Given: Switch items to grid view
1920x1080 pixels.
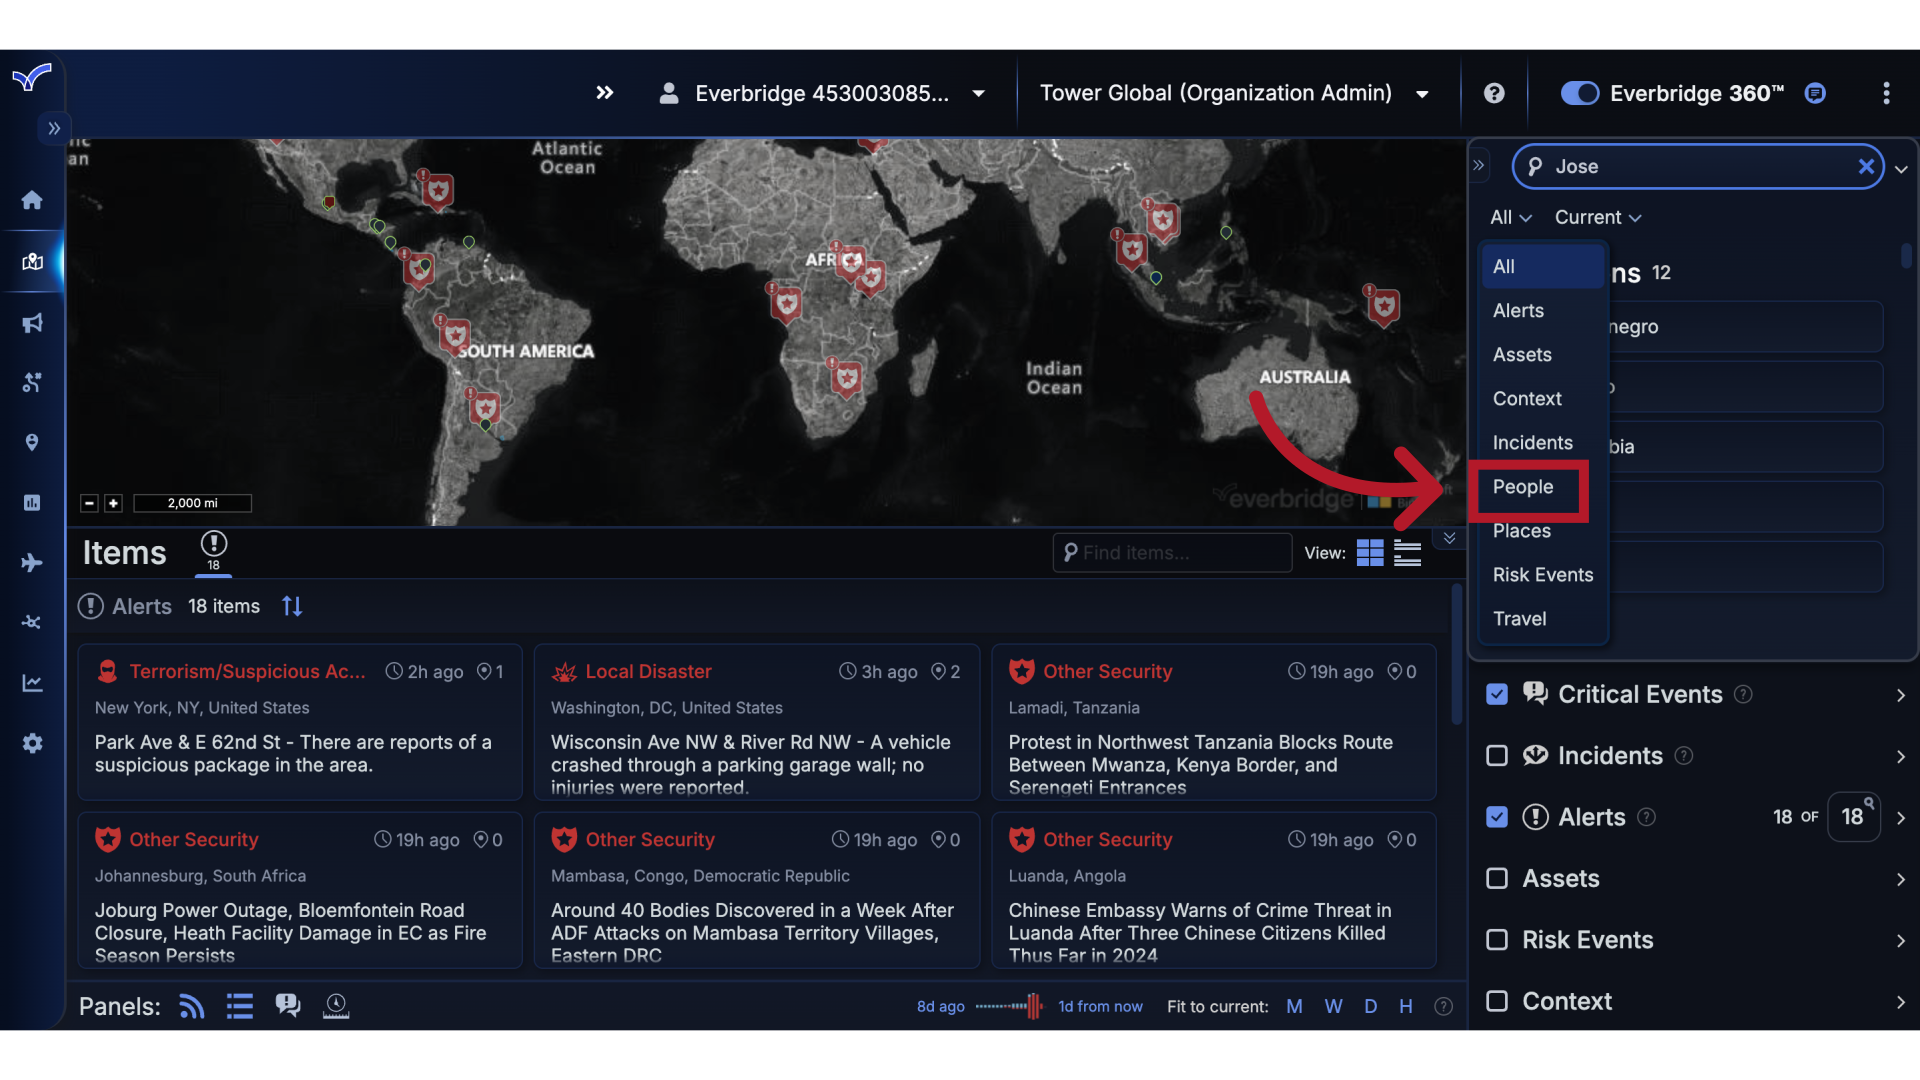Looking at the screenshot, I should (1370, 552).
